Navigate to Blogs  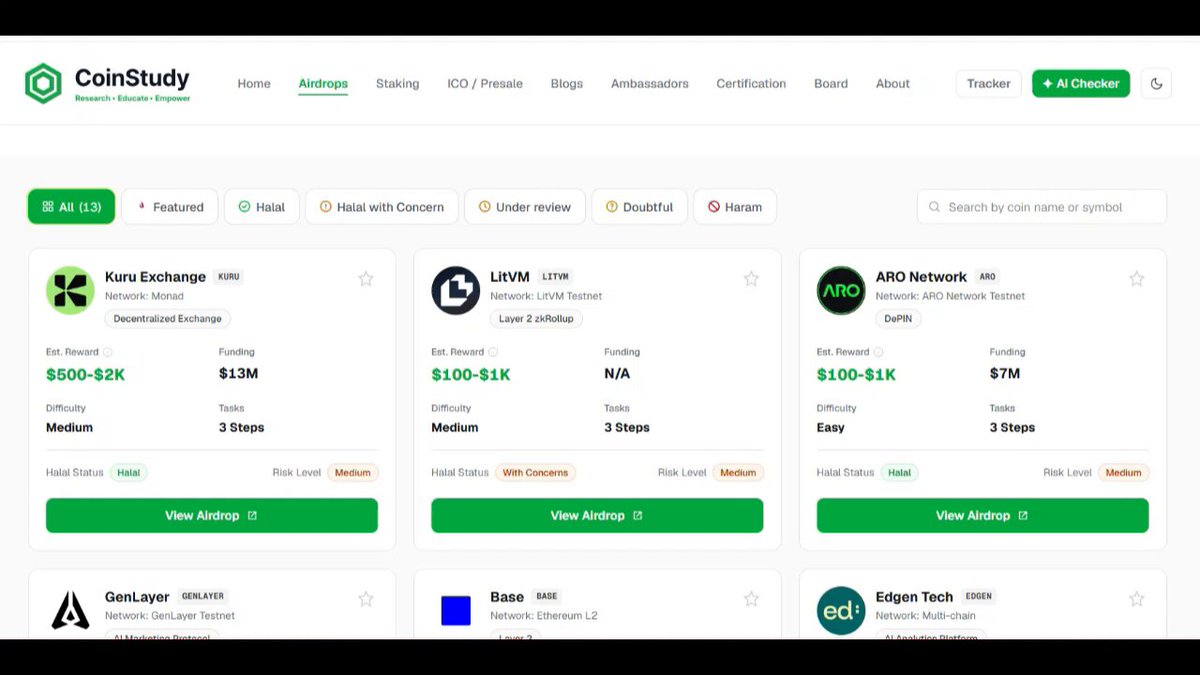click(566, 84)
